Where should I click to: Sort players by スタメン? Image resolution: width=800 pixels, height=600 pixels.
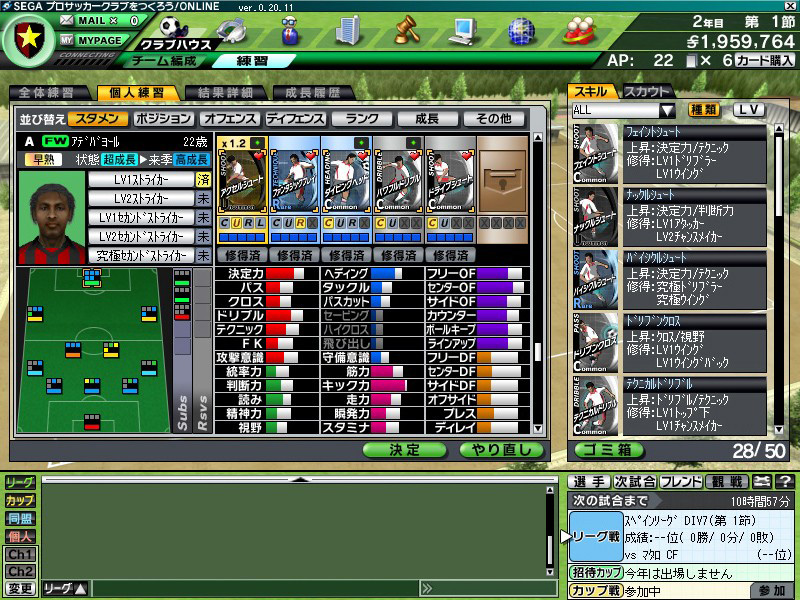97,119
